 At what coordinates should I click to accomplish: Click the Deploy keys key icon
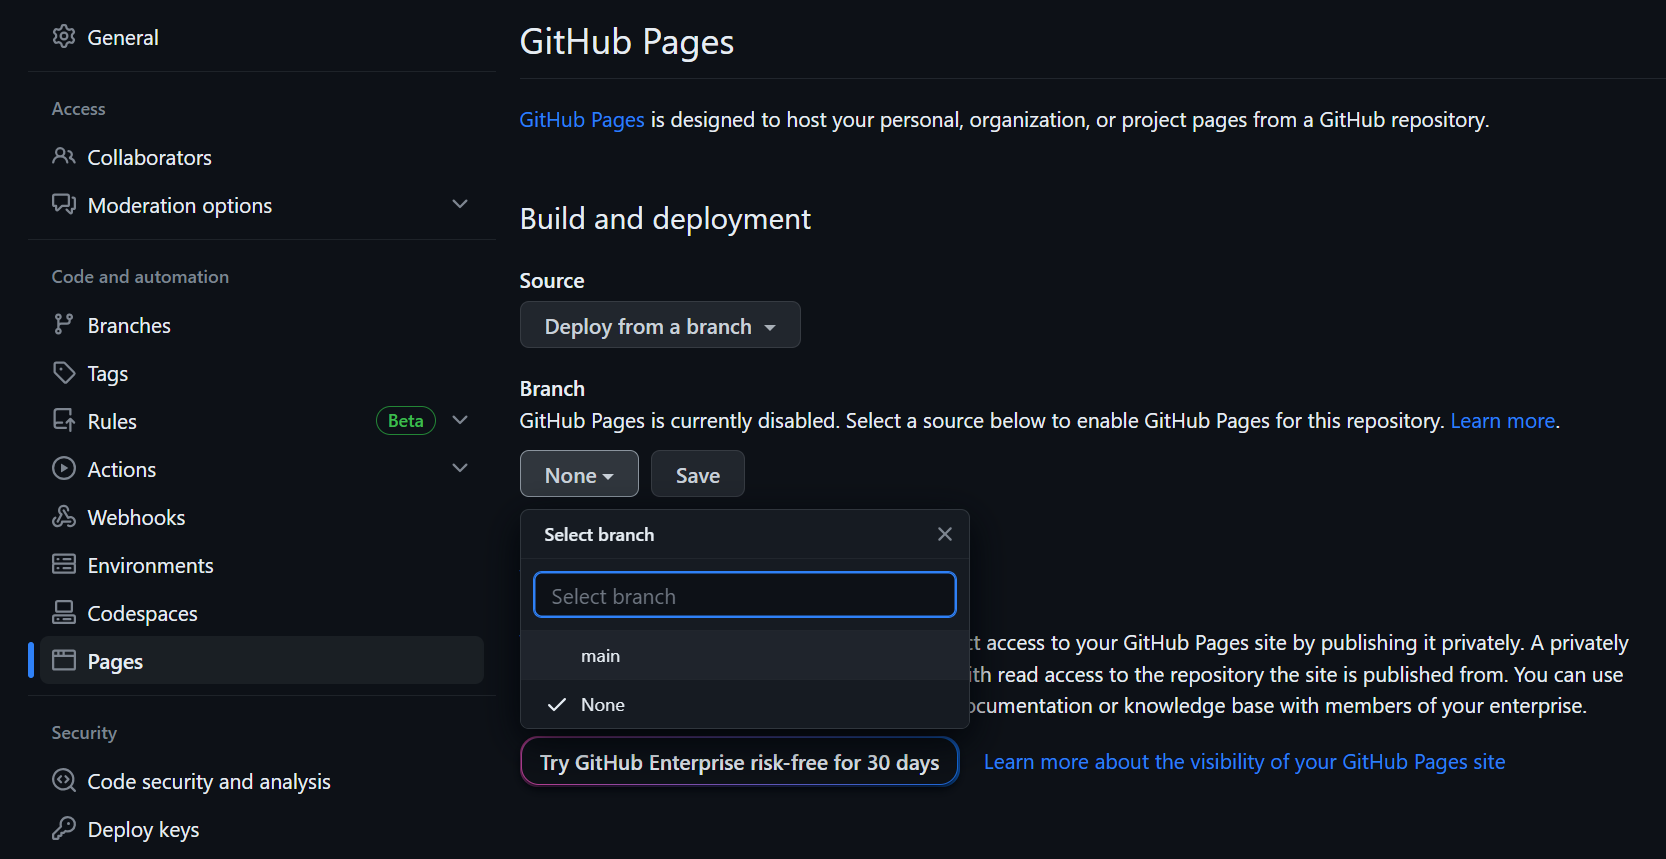pyautogui.click(x=64, y=828)
